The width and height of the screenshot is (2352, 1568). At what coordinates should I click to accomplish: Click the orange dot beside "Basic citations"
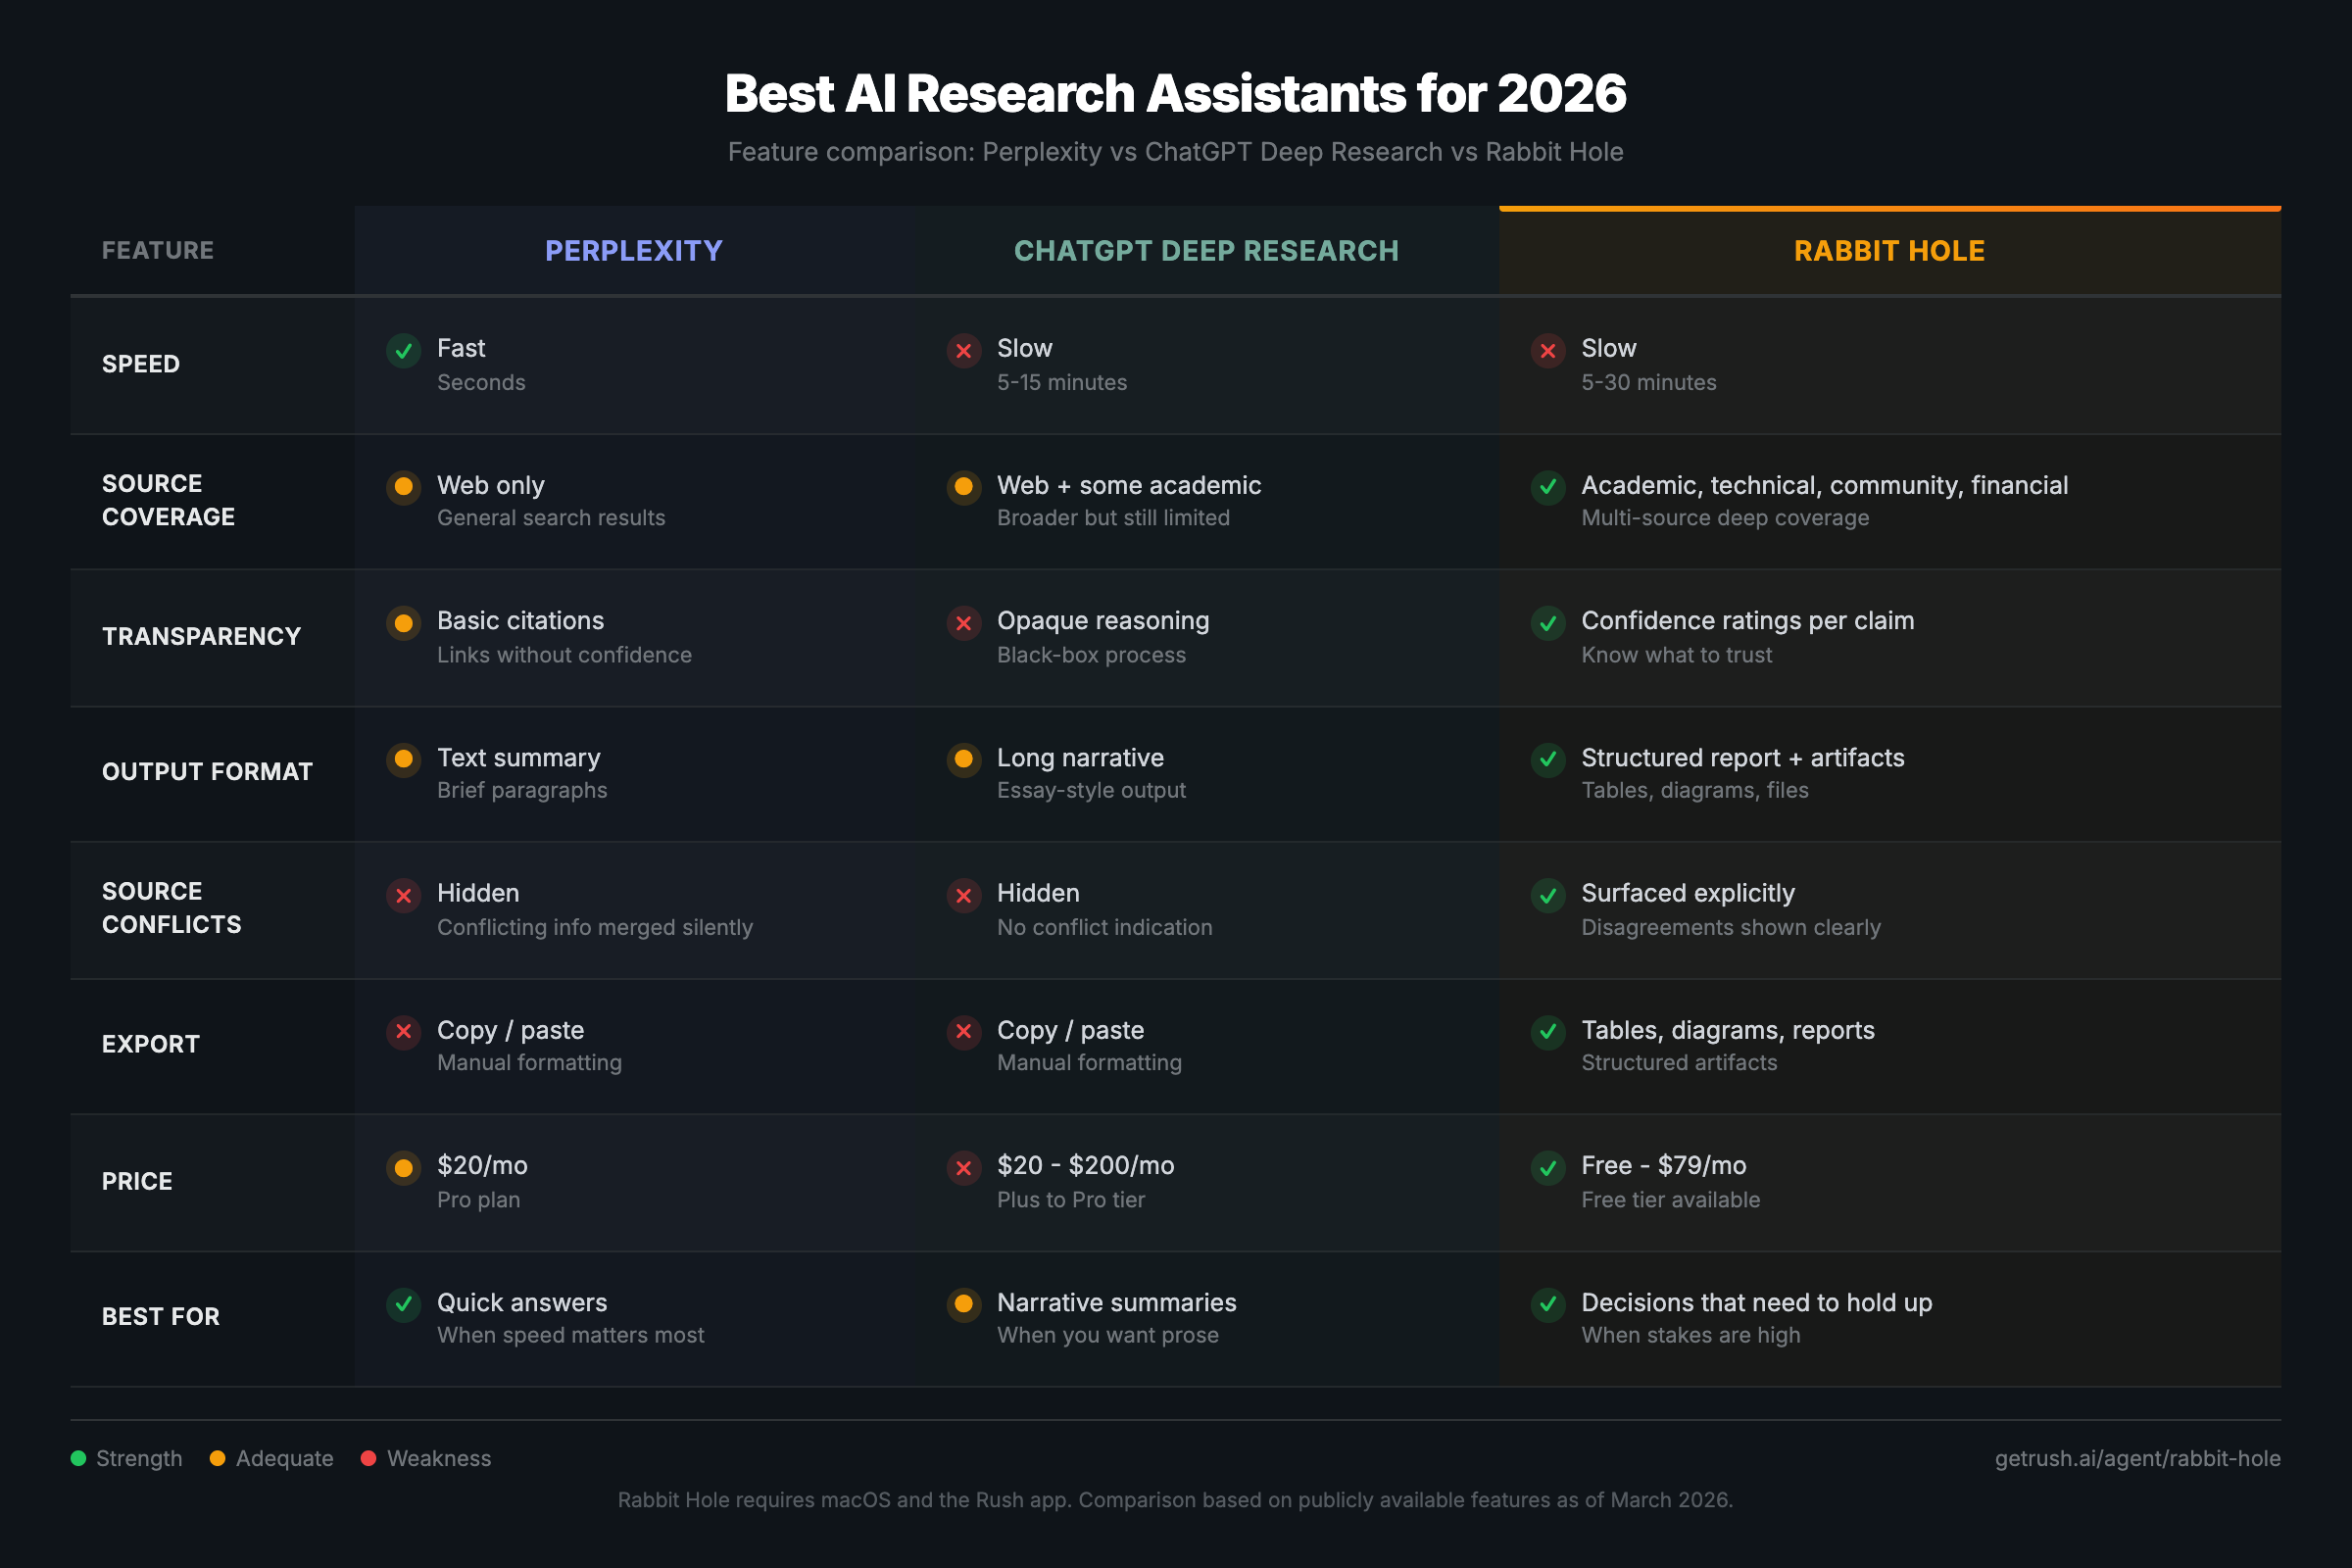403,623
